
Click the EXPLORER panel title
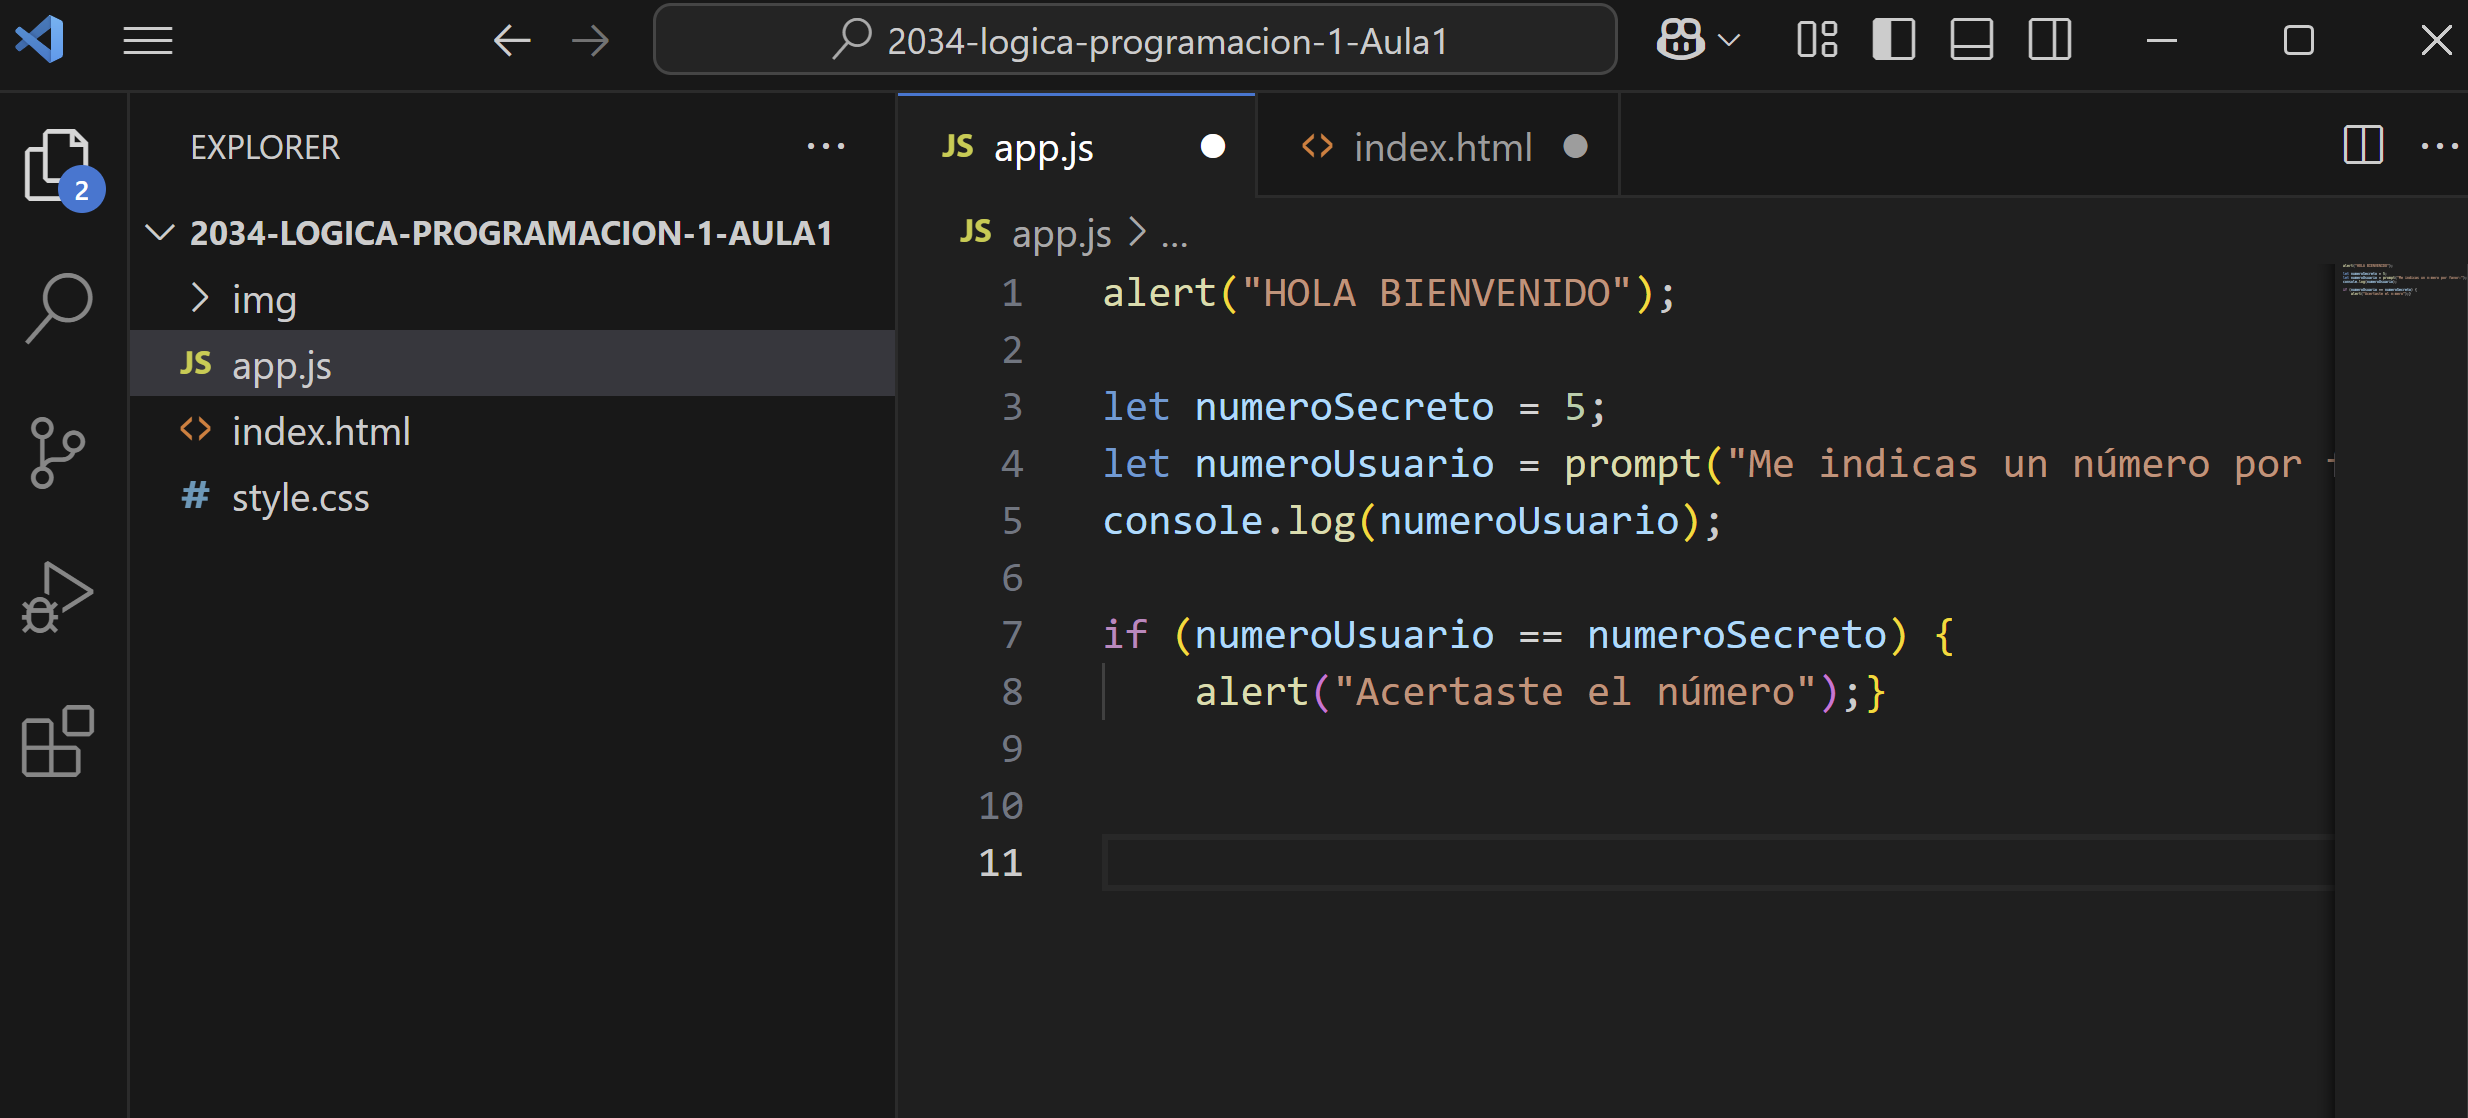[x=265, y=147]
